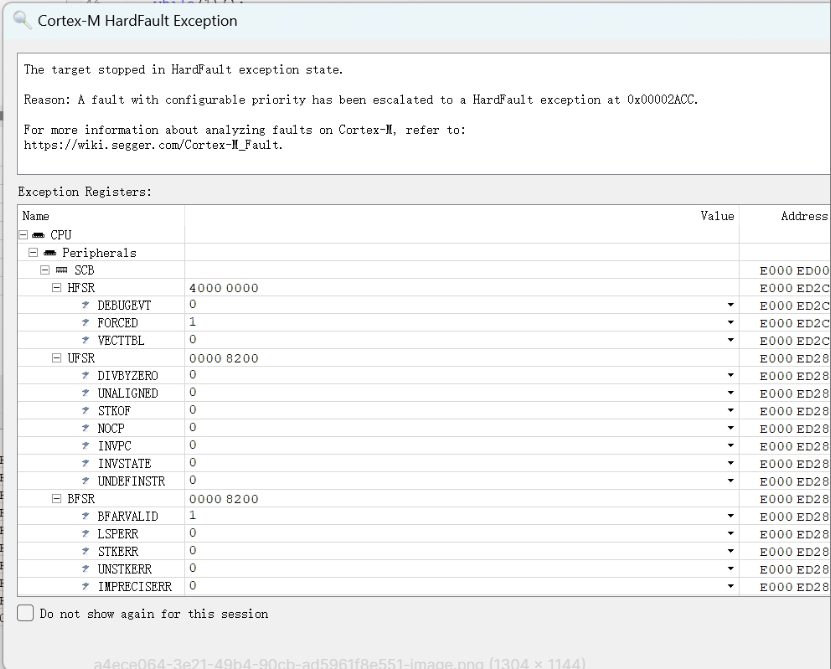
Task: Click the DEBUGEVT bitfield icon
Action: point(86,305)
